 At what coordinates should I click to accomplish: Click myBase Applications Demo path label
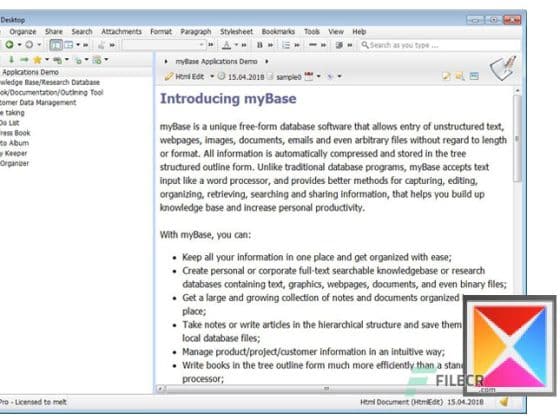[216, 61]
